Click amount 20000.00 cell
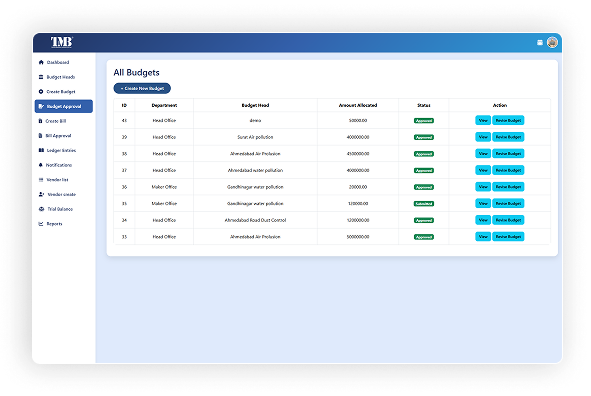 coord(358,187)
